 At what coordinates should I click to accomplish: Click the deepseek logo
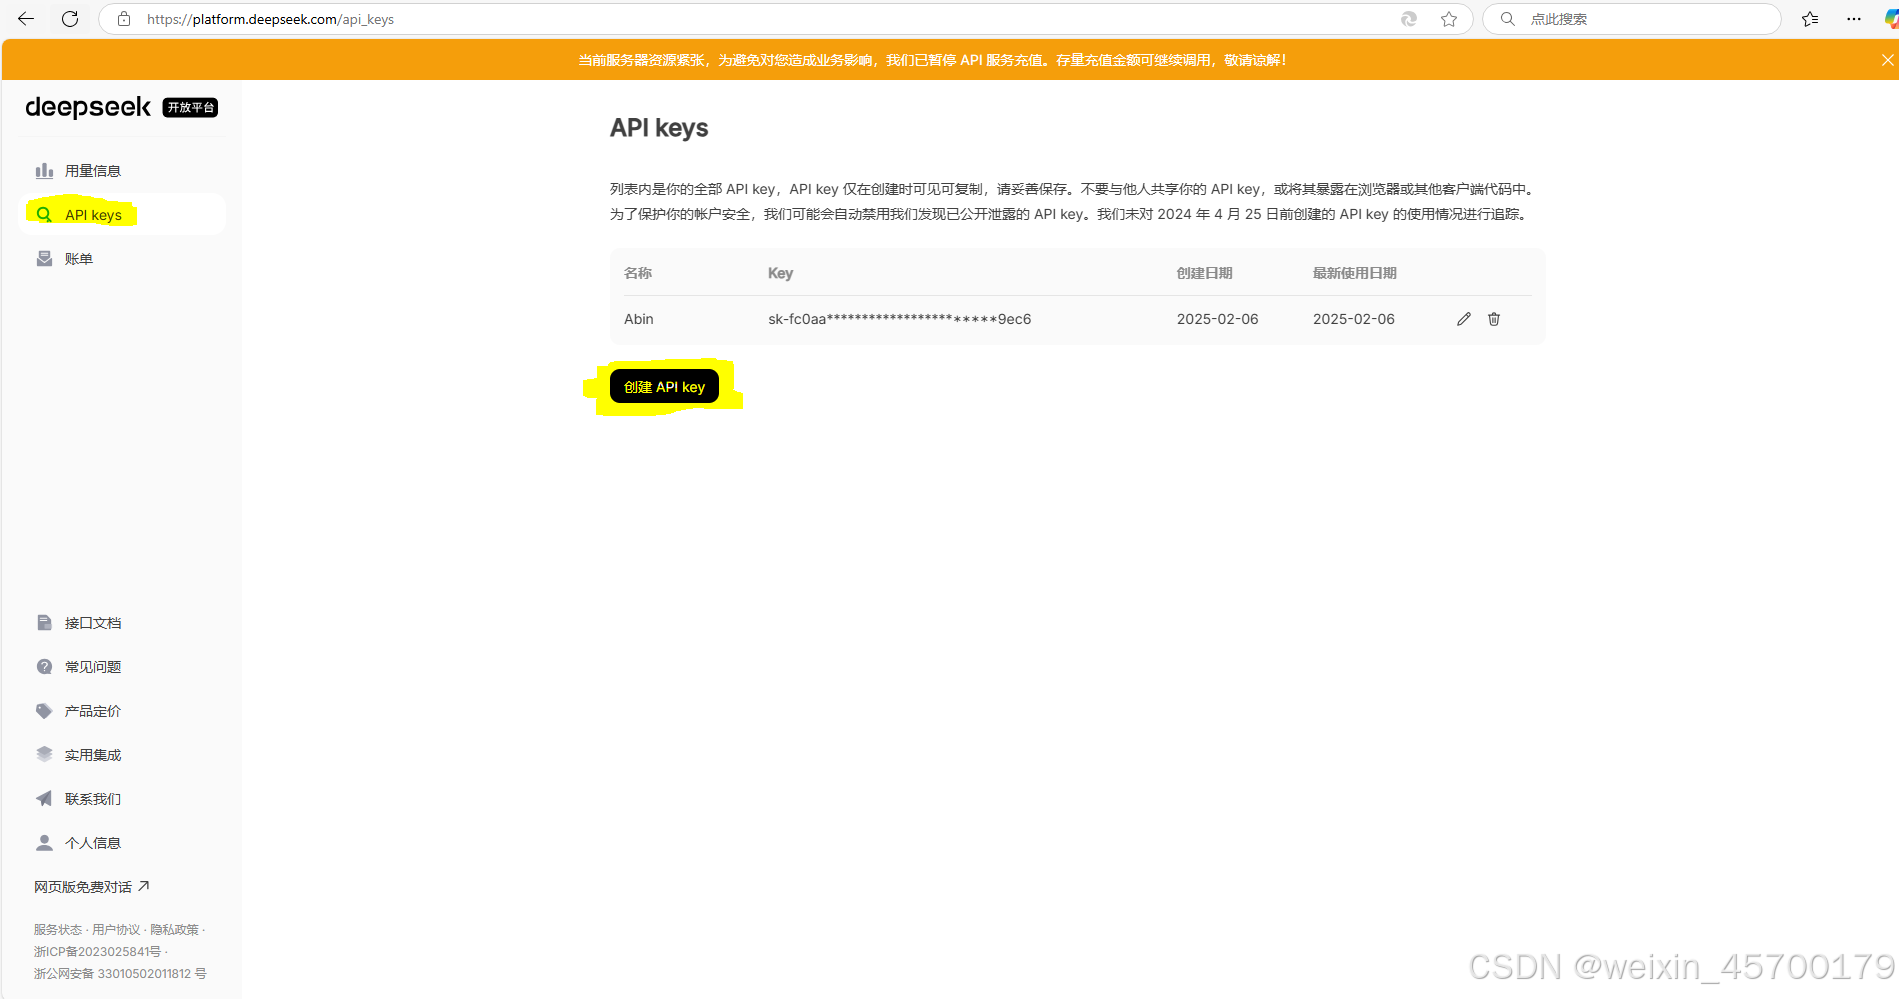pos(88,107)
